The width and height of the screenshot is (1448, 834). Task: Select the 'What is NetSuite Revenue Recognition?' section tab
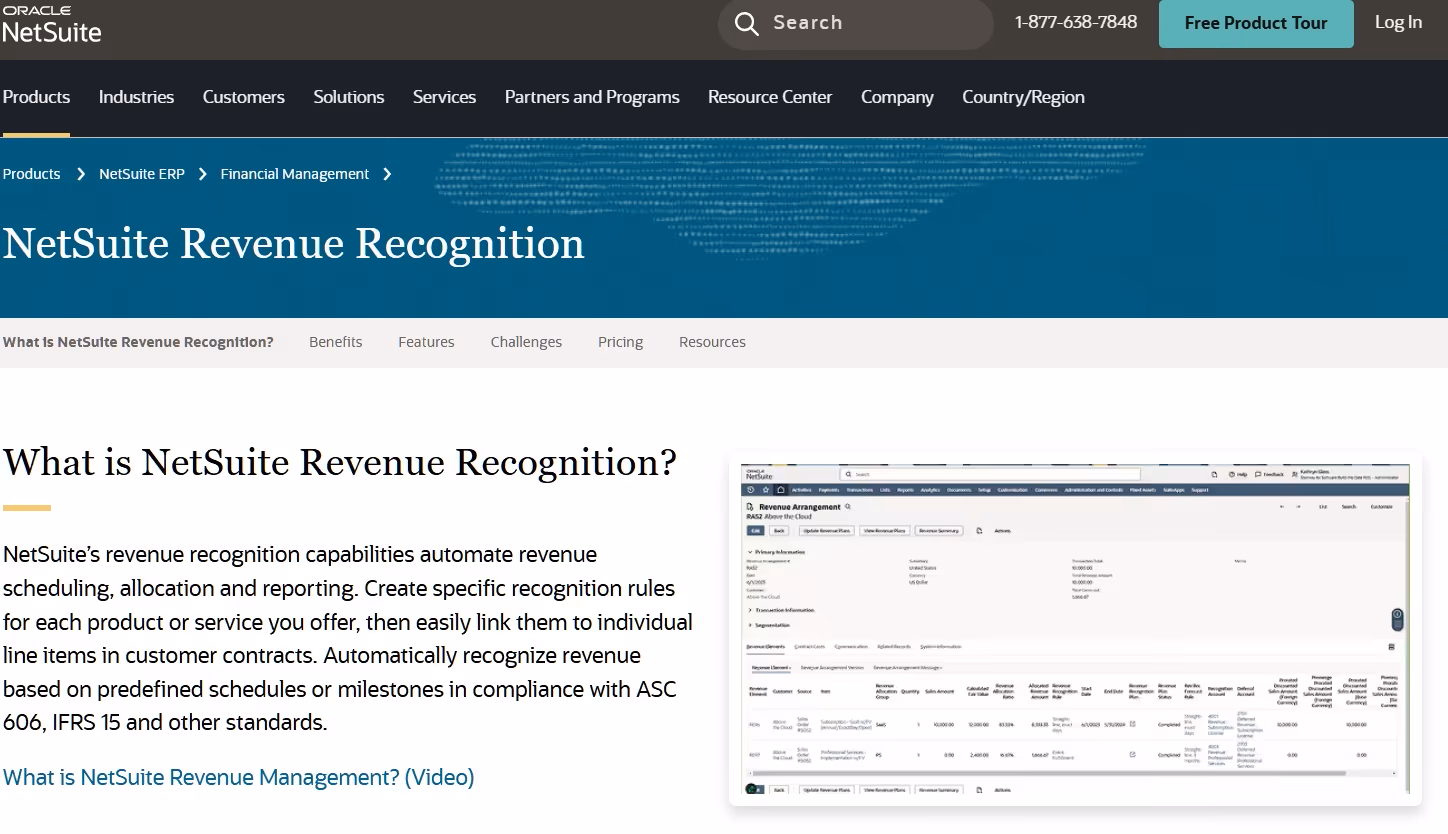(138, 342)
